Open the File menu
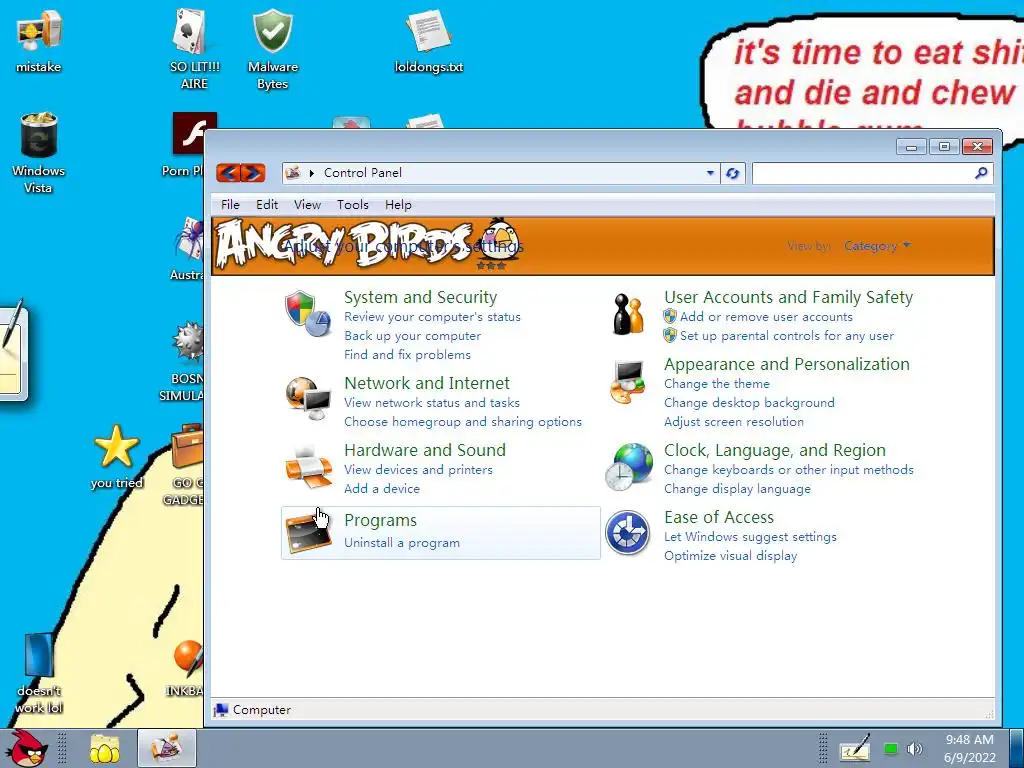The height and width of the screenshot is (768, 1024). click(230, 205)
